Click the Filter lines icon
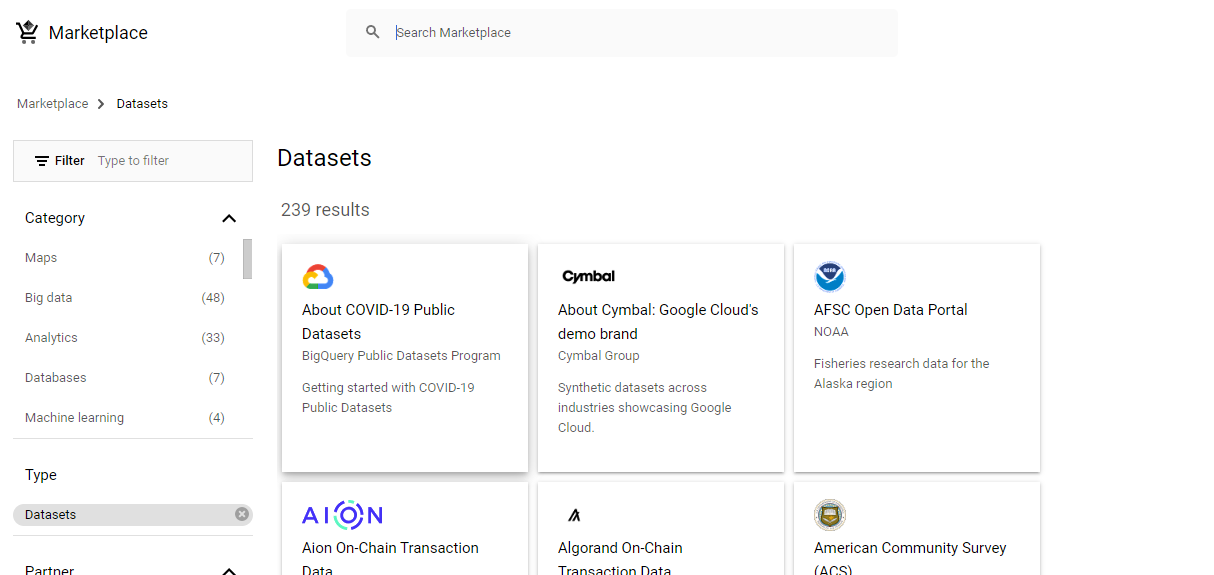Screen dimensions: 1214x575 click(42, 161)
